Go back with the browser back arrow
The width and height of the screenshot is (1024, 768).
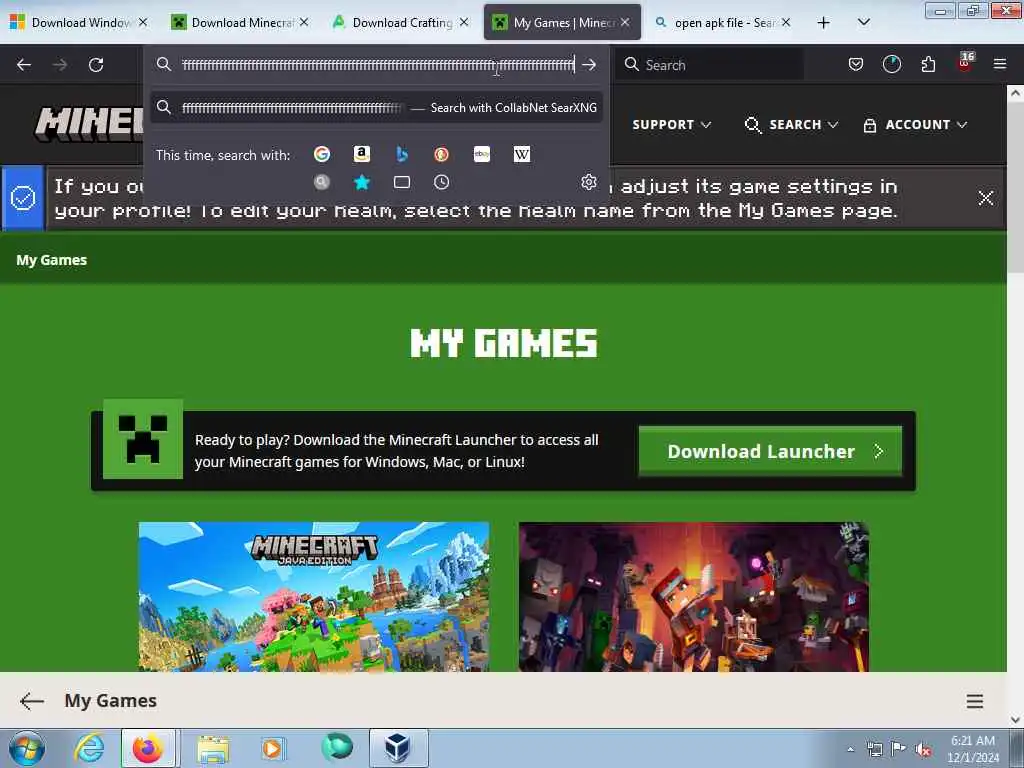[x=24, y=65]
